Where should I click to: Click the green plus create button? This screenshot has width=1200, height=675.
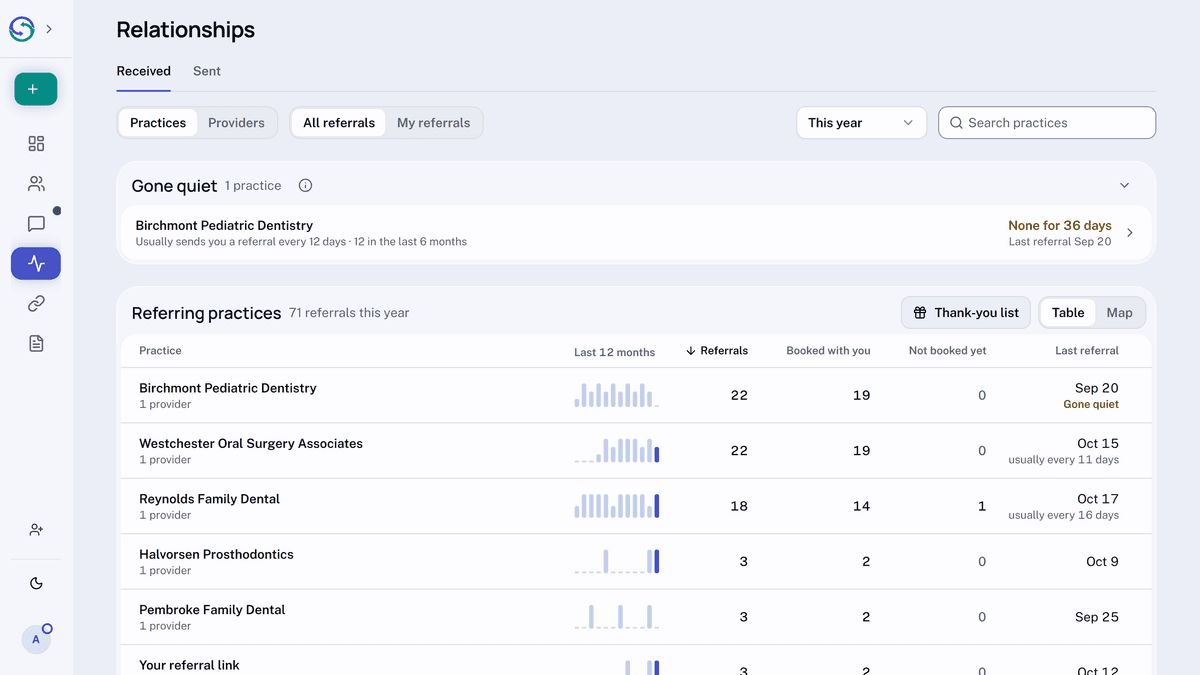(x=36, y=89)
